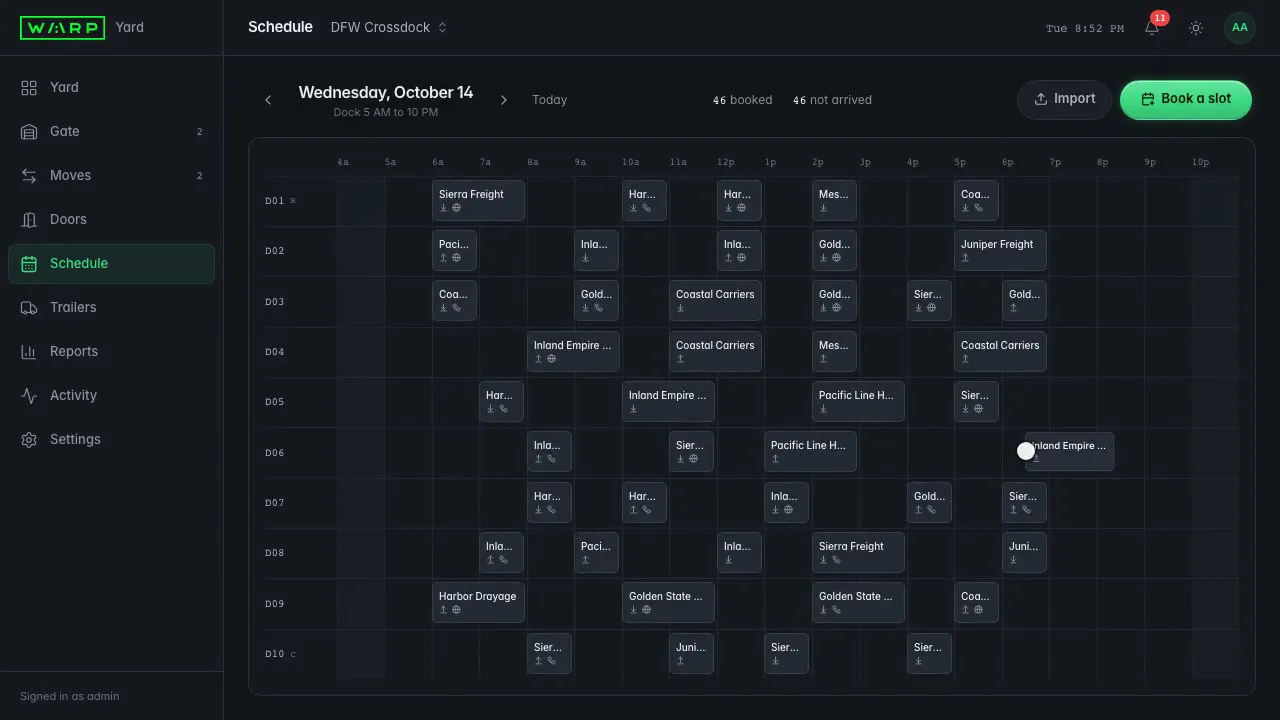This screenshot has height=720, width=1280.
Task: Open the Pacific Line H... slot on D05
Action: [858, 402]
